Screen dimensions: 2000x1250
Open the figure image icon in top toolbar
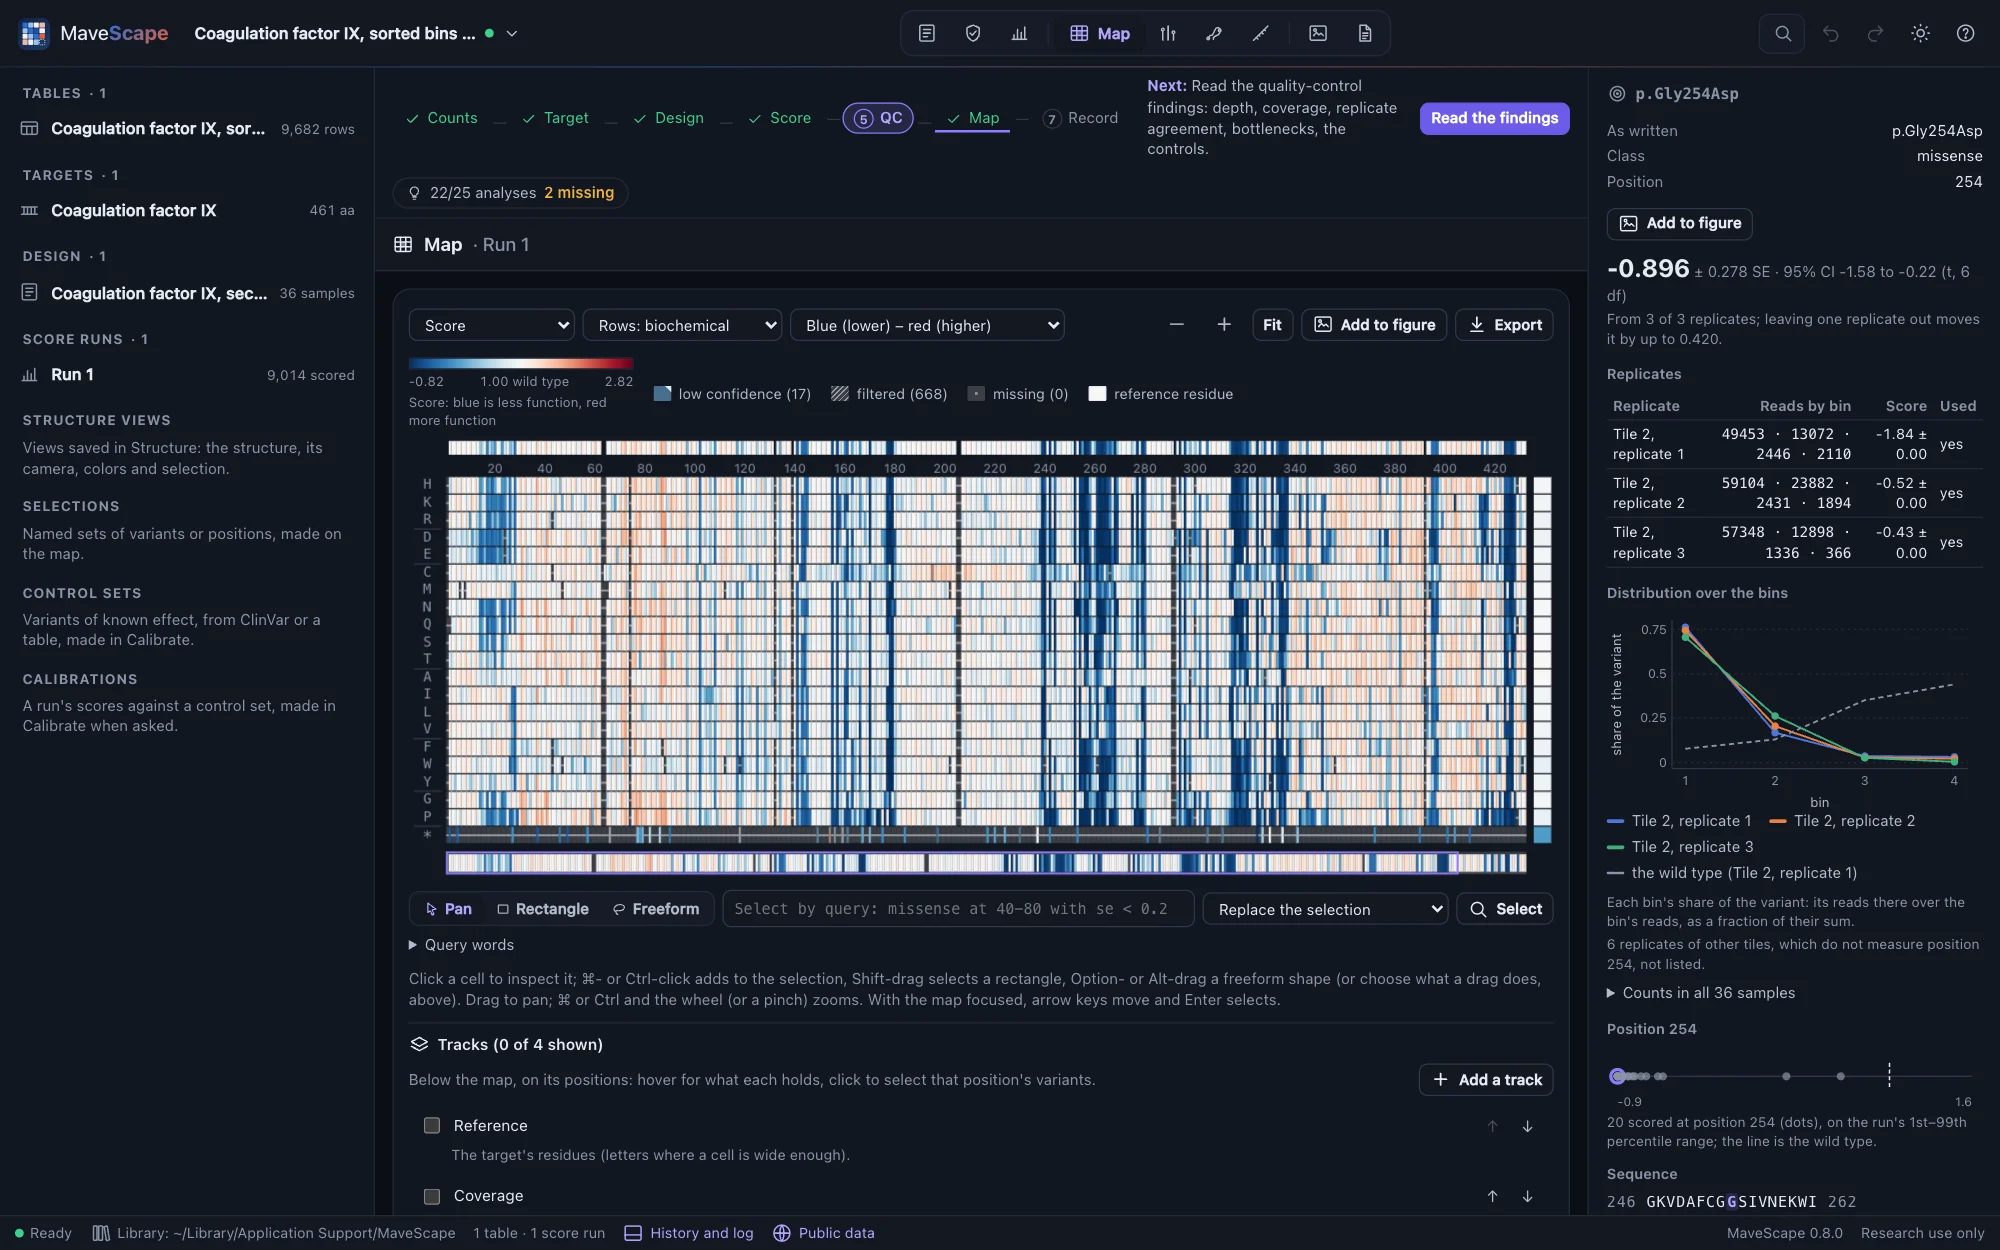point(1318,33)
